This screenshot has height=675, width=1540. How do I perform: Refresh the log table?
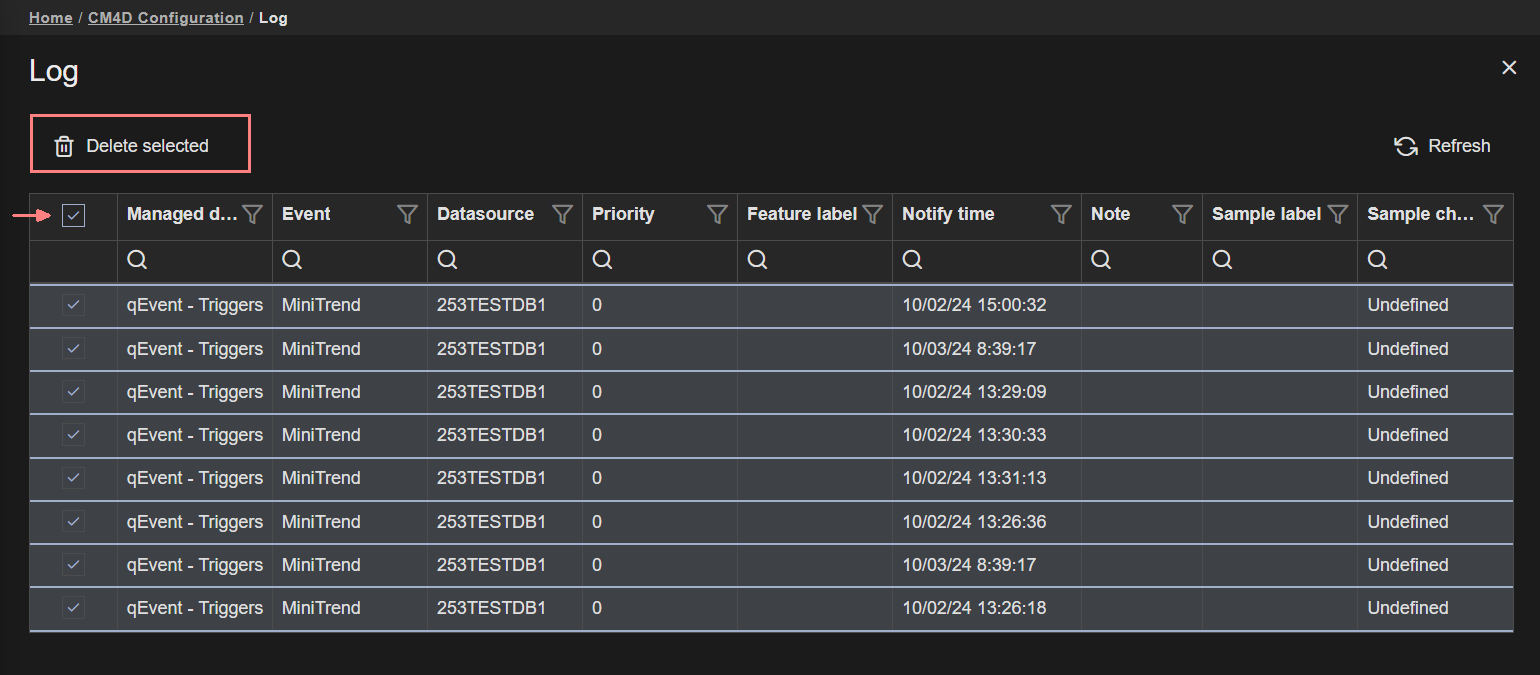1442,146
